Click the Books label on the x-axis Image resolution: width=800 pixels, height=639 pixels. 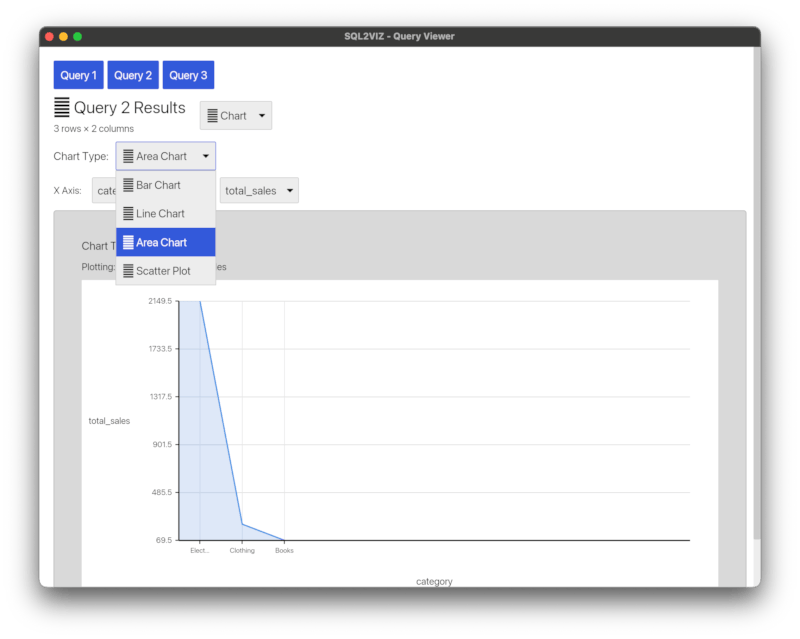click(x=284, y=550)
